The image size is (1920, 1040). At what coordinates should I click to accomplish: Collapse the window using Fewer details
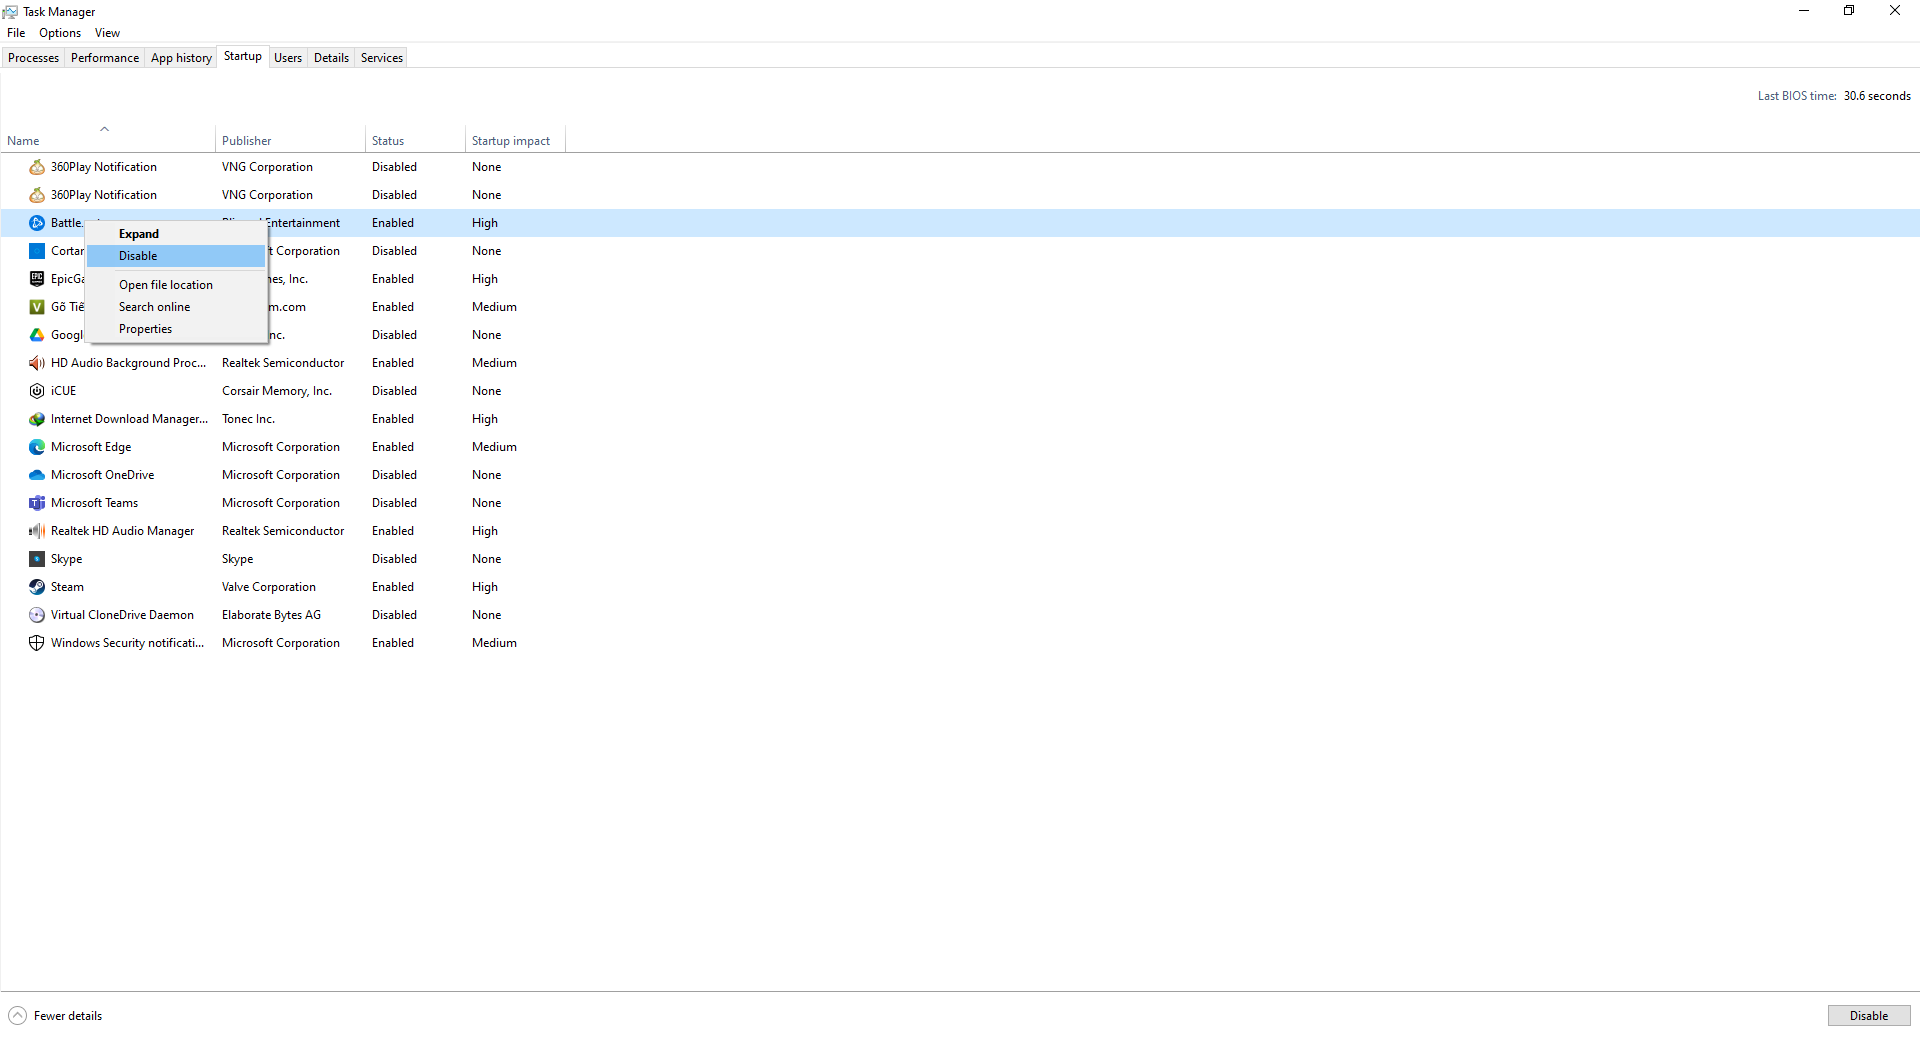[x=55, y=1015]
